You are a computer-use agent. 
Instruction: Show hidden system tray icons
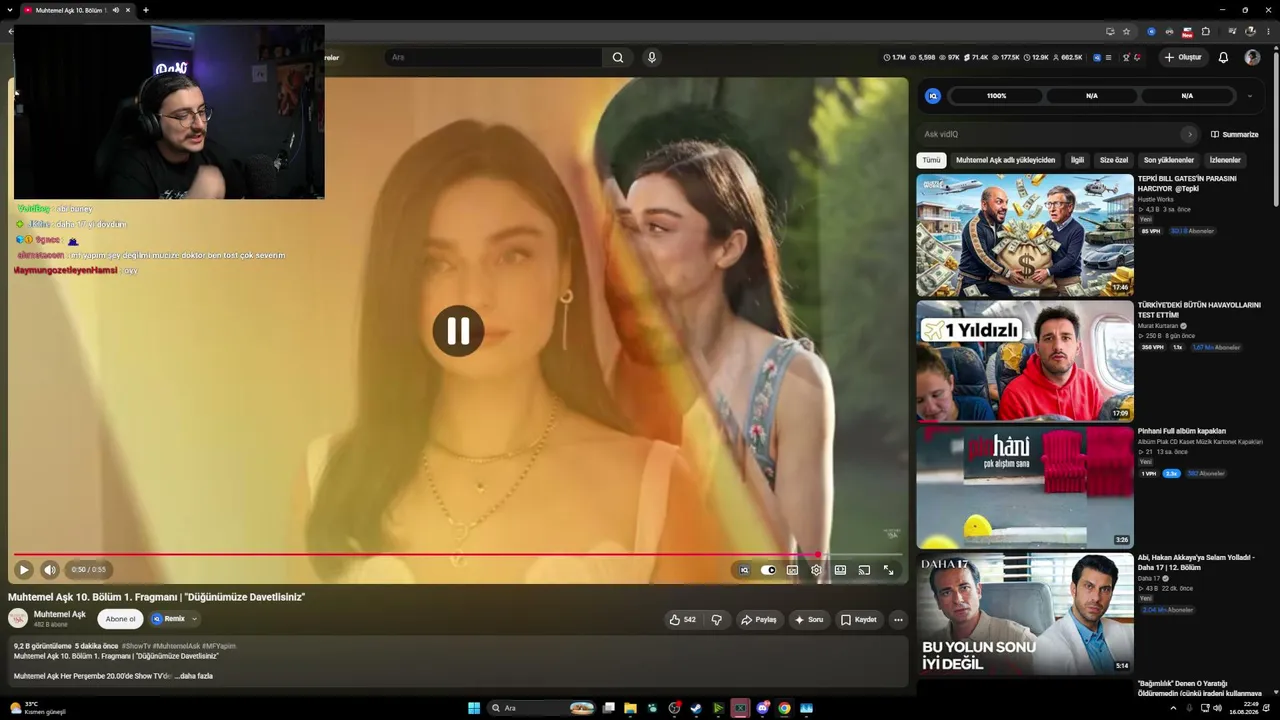1173,708
